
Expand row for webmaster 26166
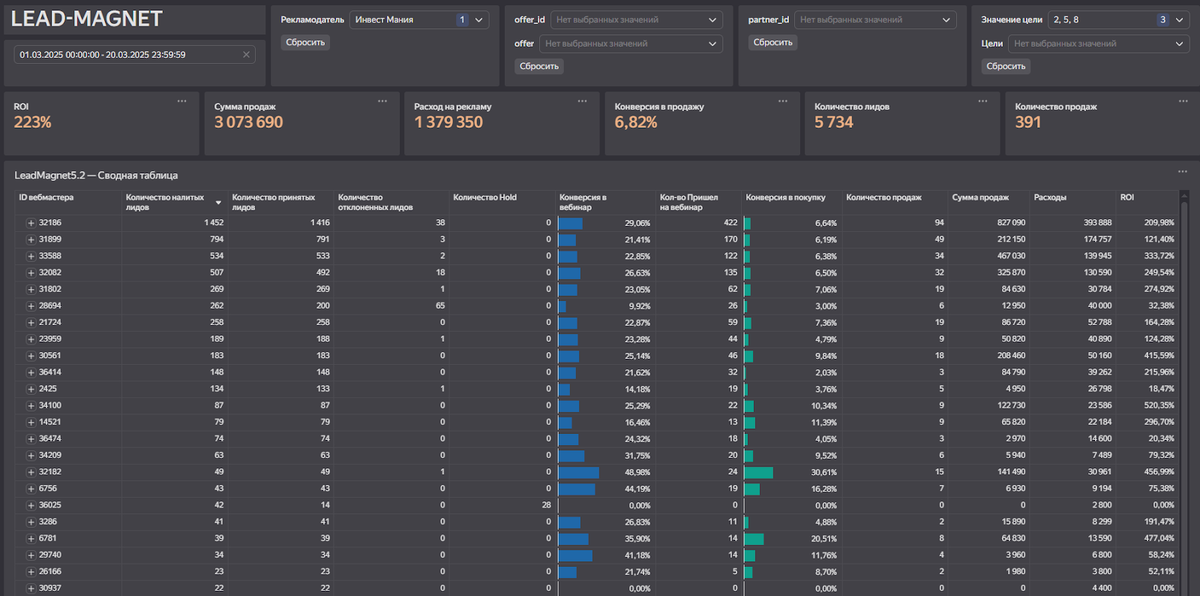click(30, 572)
